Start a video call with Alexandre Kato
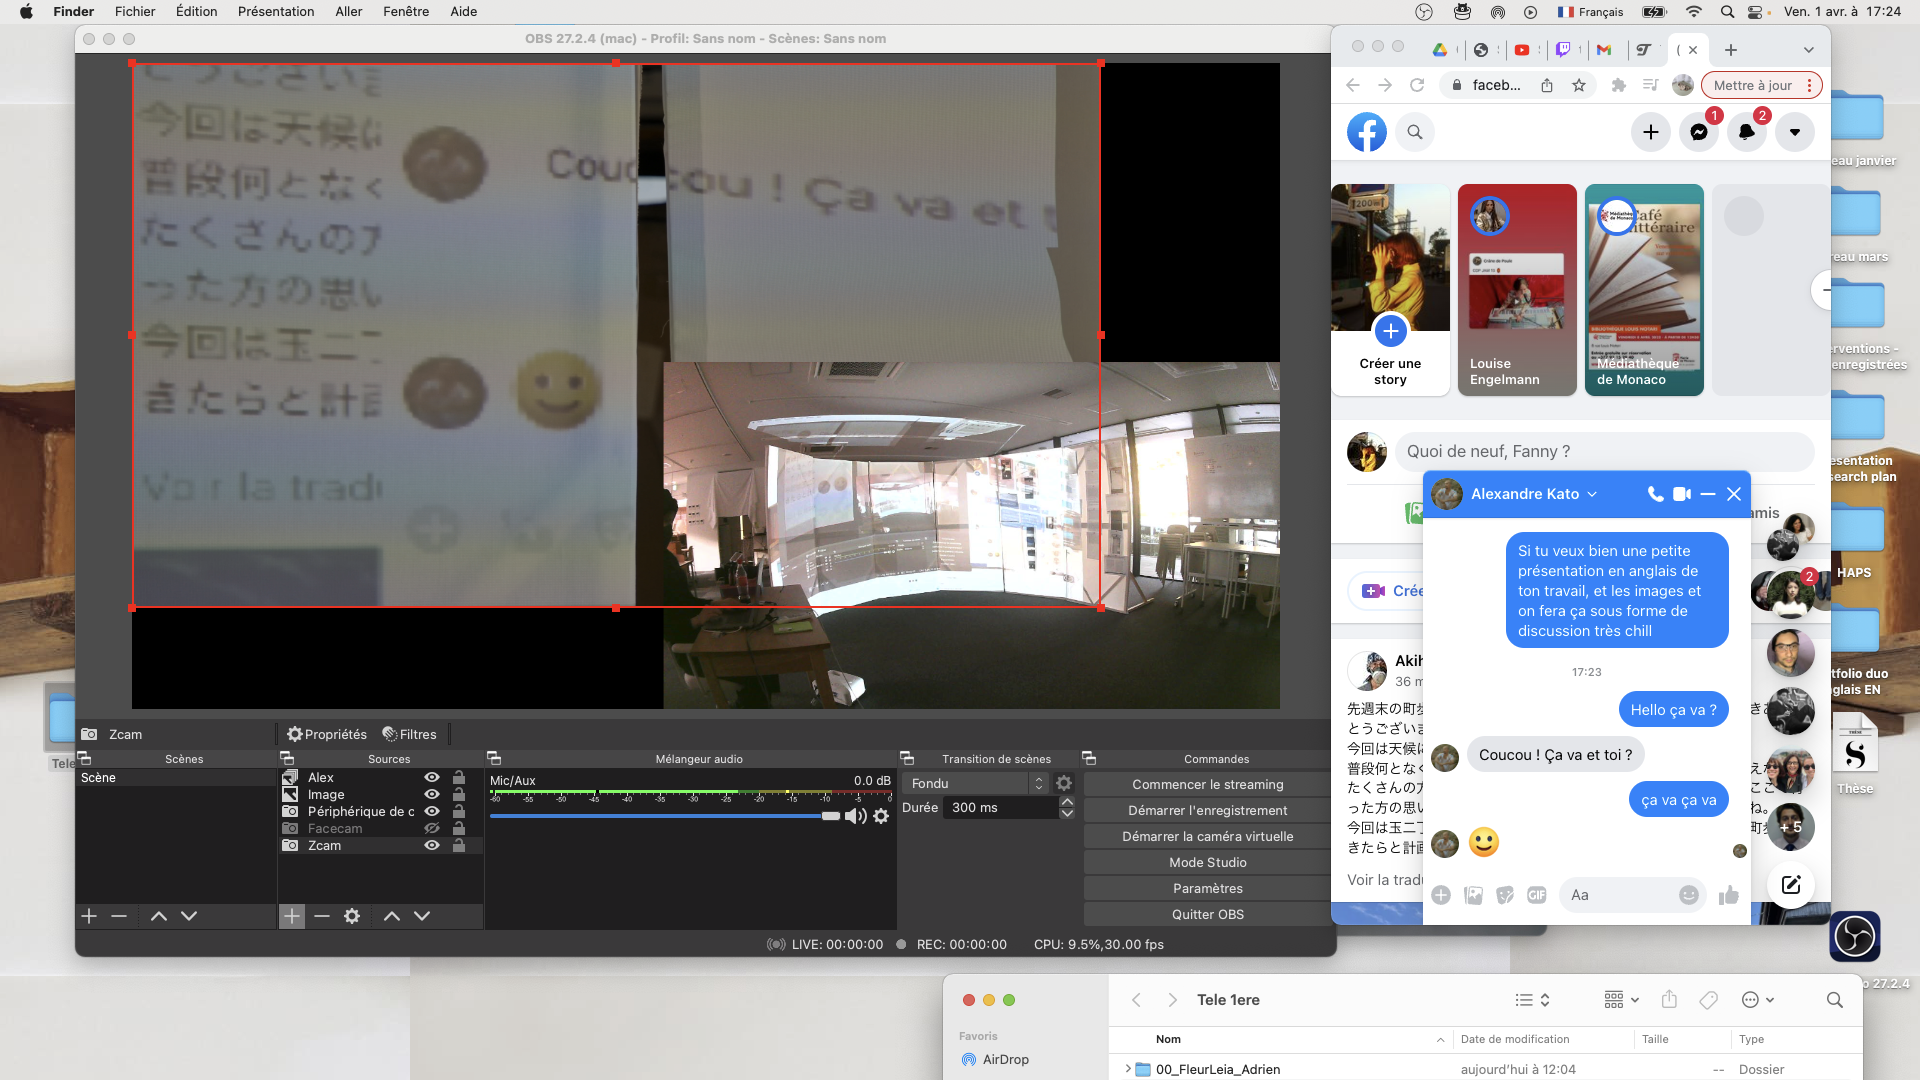 pos(1682,494)
